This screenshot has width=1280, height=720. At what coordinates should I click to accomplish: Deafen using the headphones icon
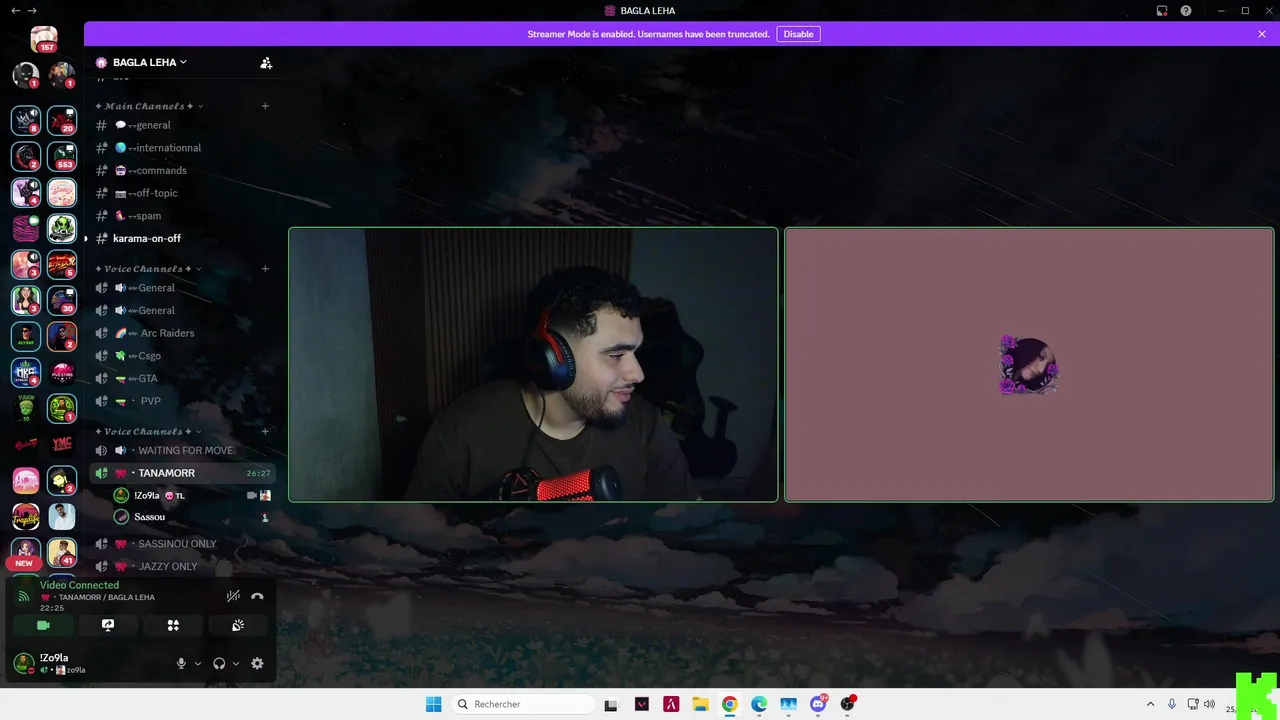[219, 663]
